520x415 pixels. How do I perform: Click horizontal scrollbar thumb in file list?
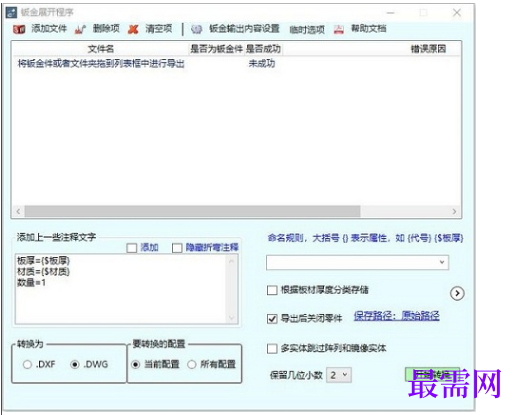(x=192, y=211)
